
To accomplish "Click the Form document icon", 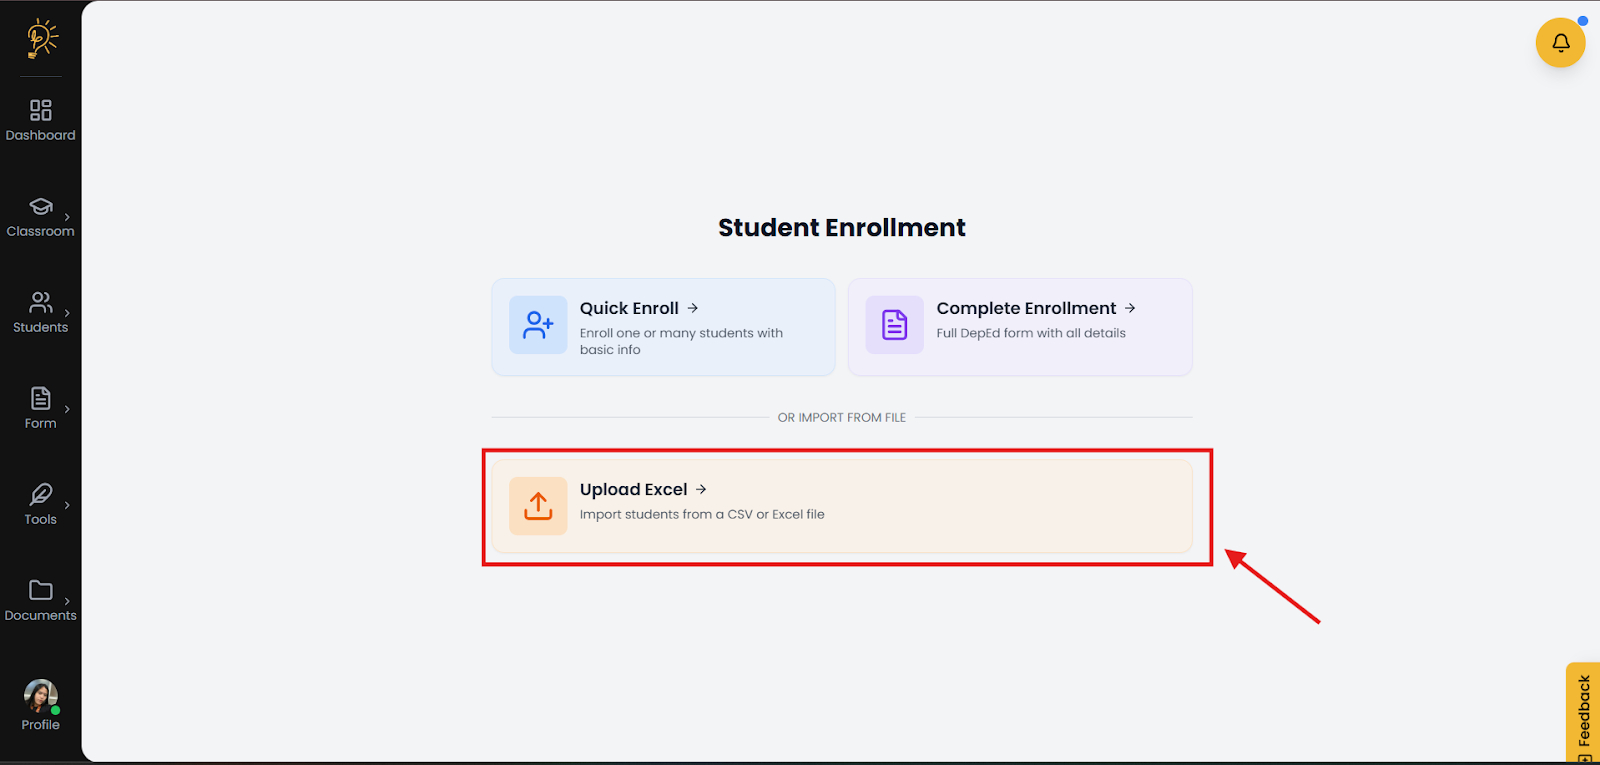I will click(x=41, y=398).
